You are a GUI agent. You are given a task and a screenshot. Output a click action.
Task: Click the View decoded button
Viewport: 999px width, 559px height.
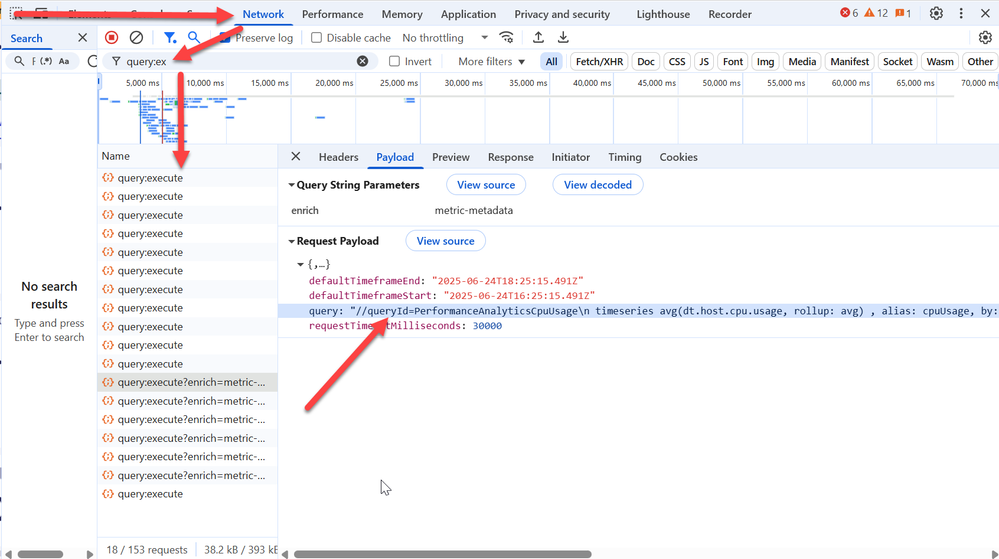597,185
